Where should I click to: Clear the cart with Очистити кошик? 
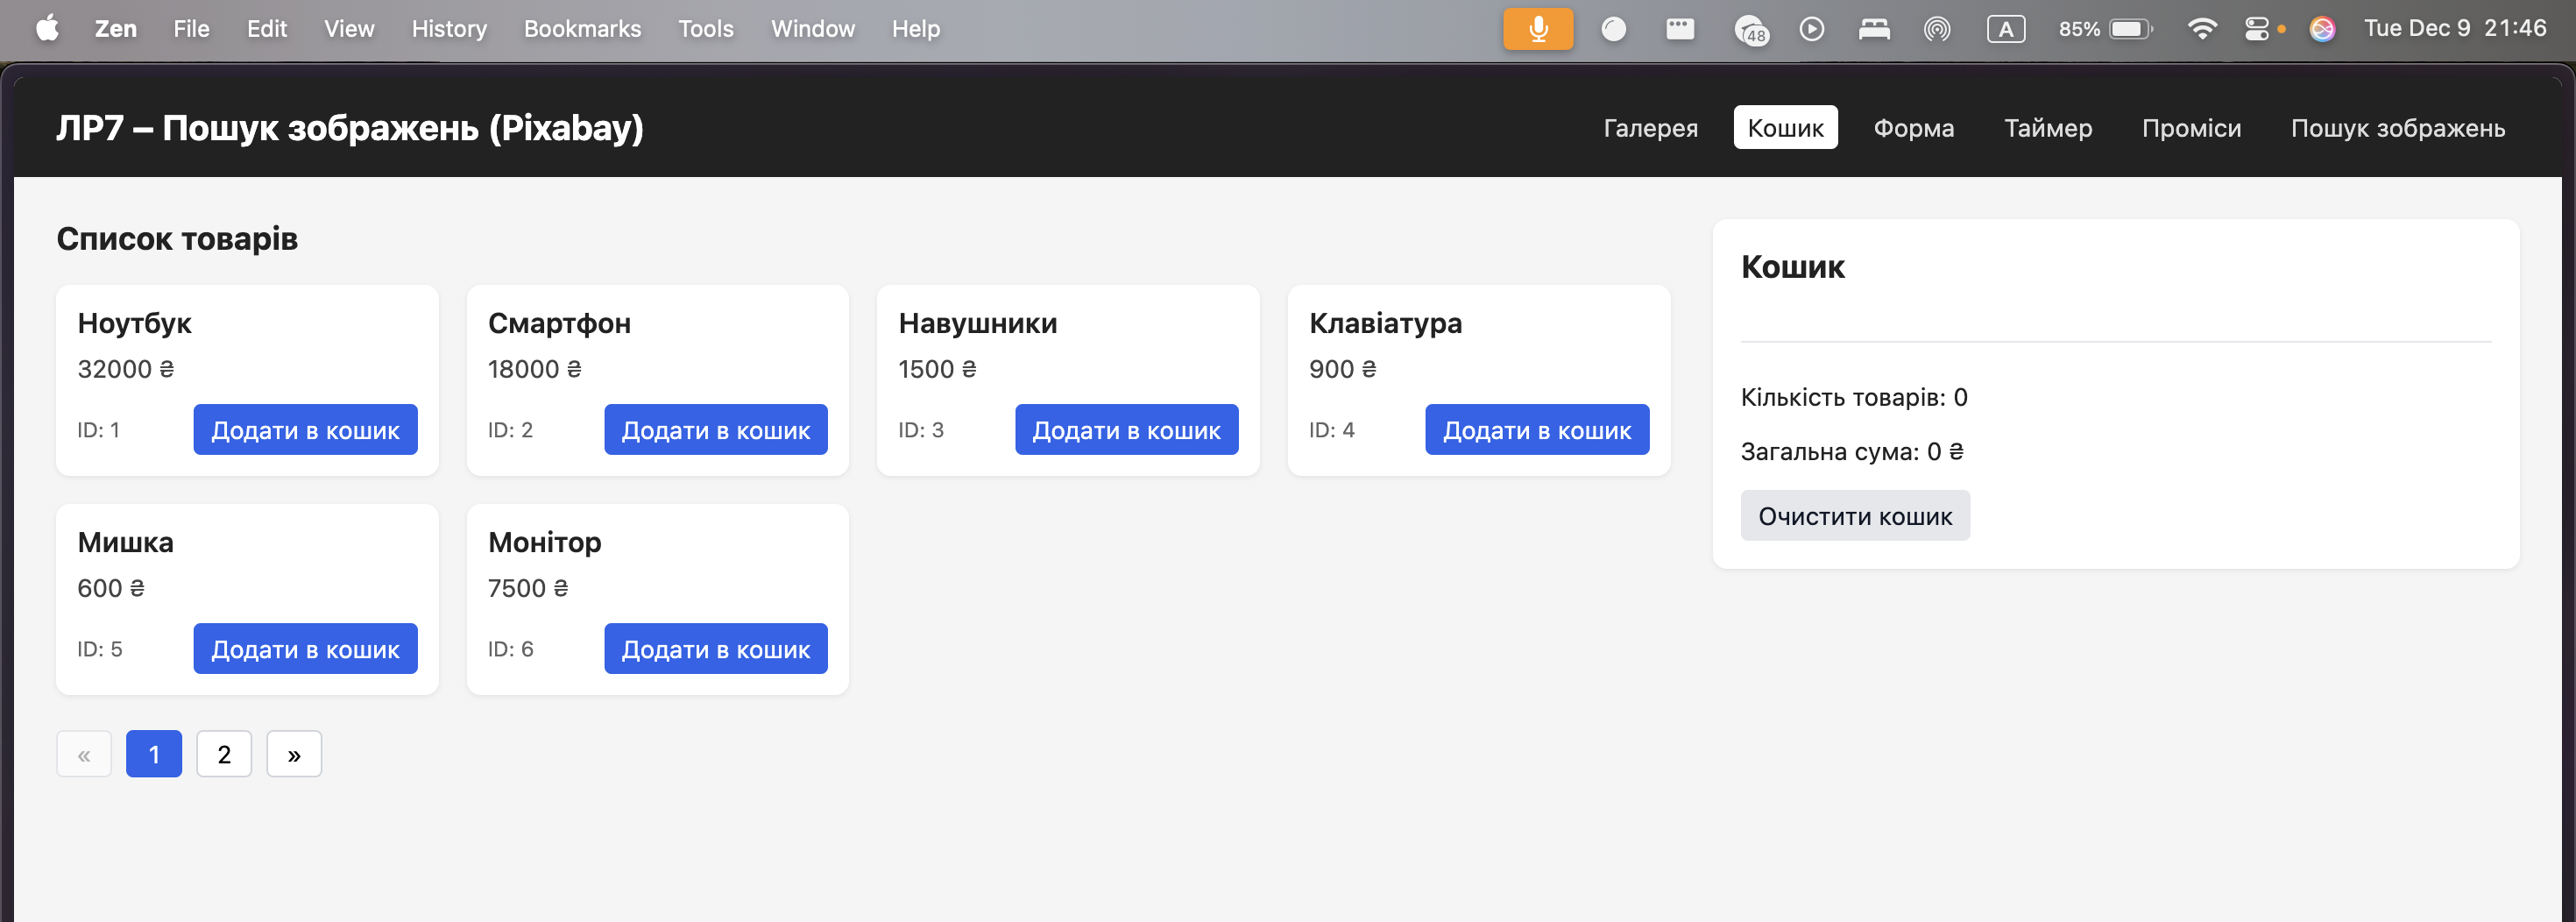coord(1855,515)
